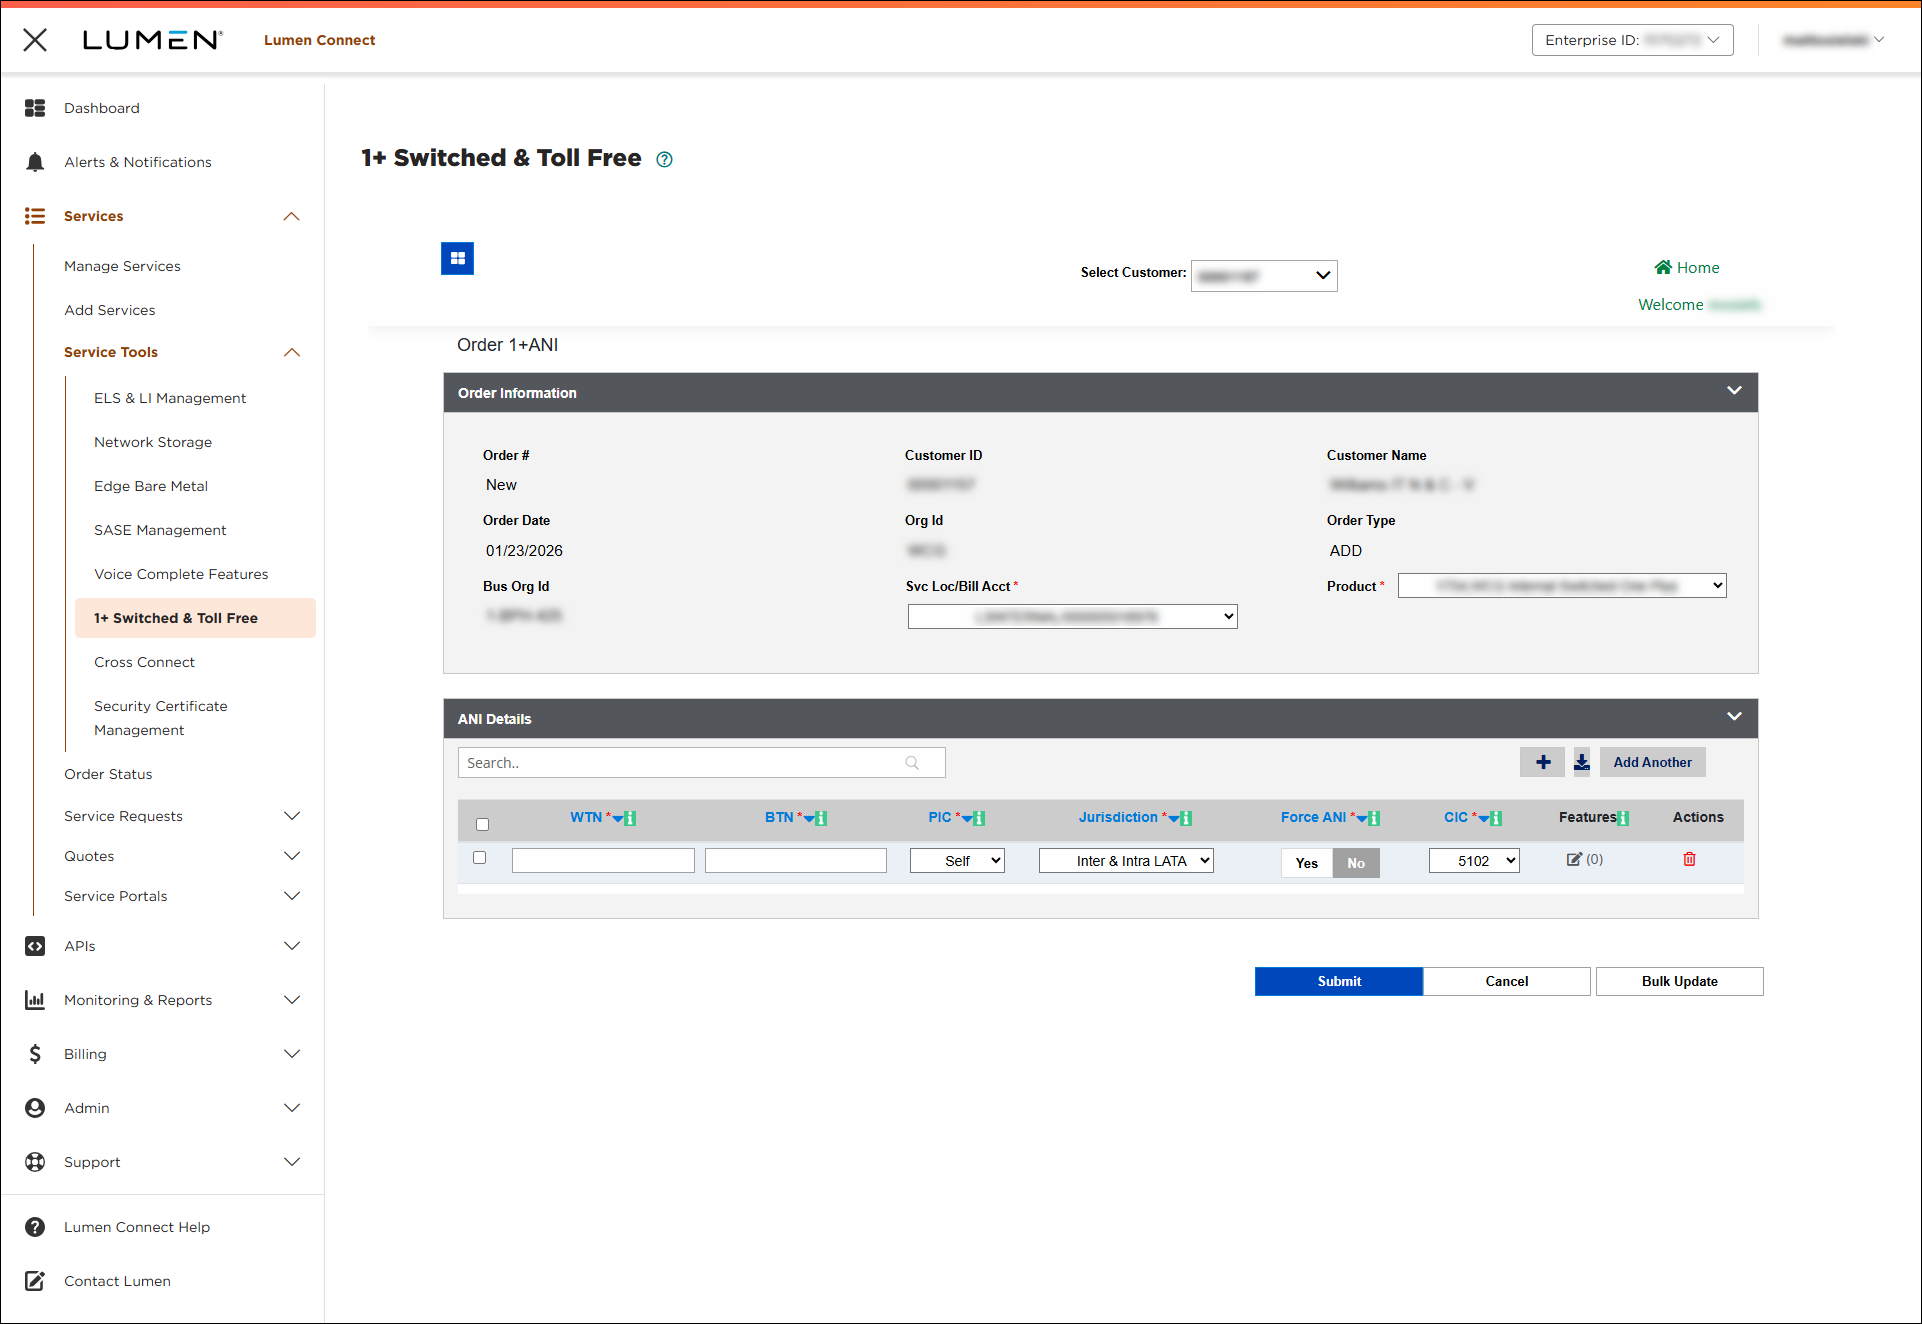The width and height of the screenshot is (1922, 1324).
Task: Click the Submit button
Action: tap(1339, 981)
